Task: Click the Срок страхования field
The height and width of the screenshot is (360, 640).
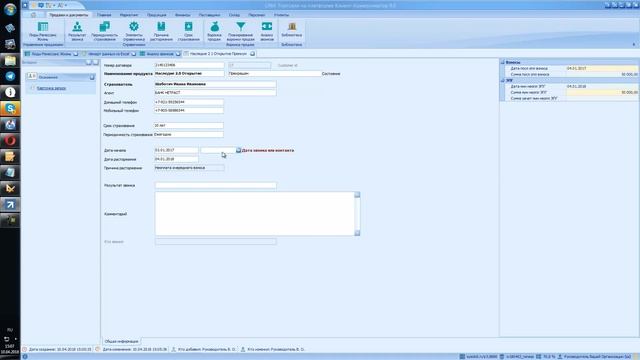Action: click(x=189, y=126)
